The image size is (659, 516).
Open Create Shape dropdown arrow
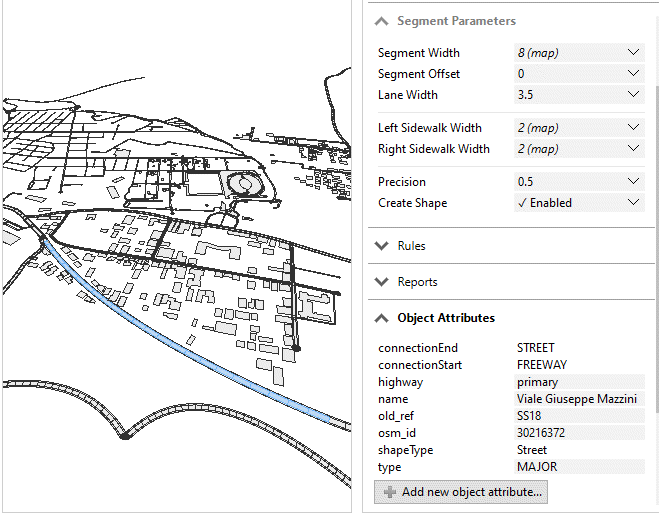[x=633, y=203]
